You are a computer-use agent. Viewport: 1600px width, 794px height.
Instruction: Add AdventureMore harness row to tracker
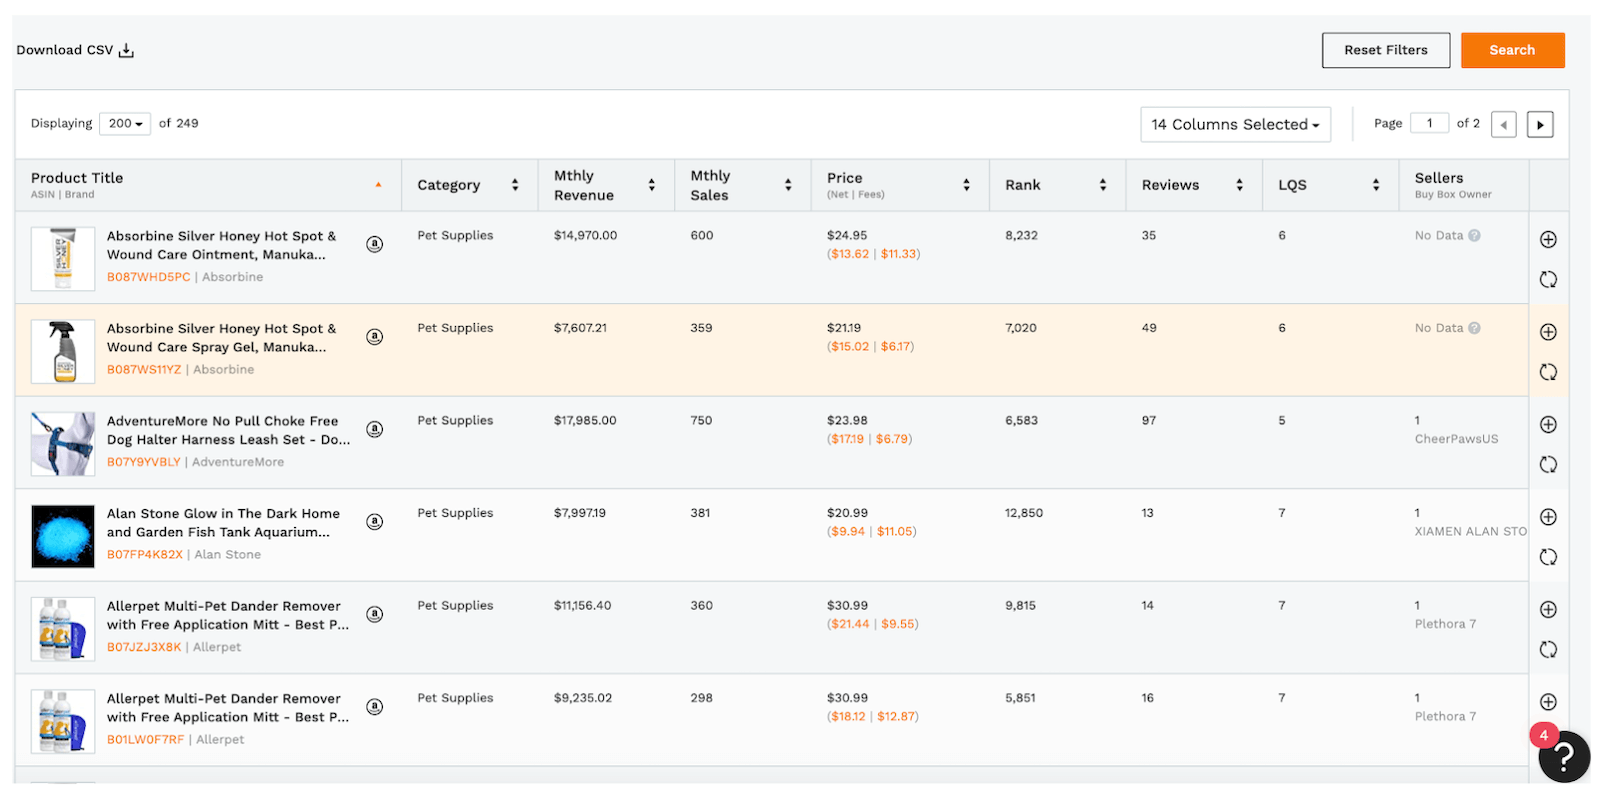[1548, 424]
